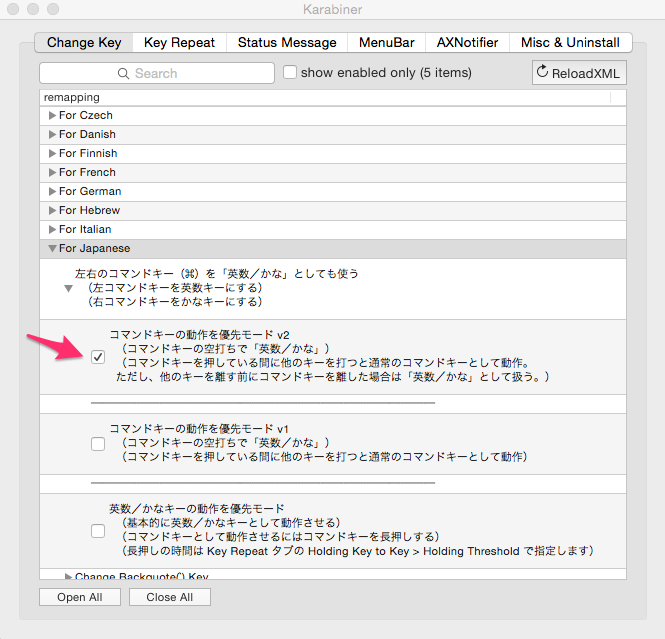The image size is (665, 639).
Task: Enable コマンドキーの動作を優先モード v1
Action: pos(98,444)
